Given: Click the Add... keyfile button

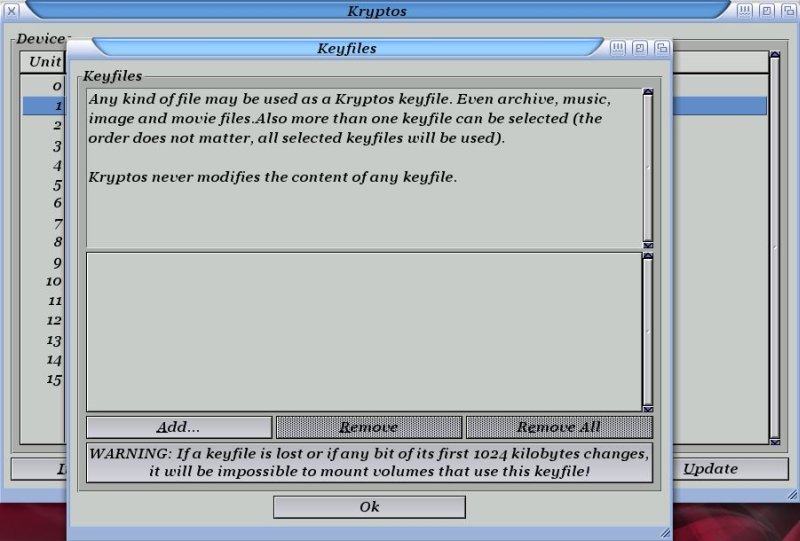Looking at the screenshot, I should coord(179,427).
